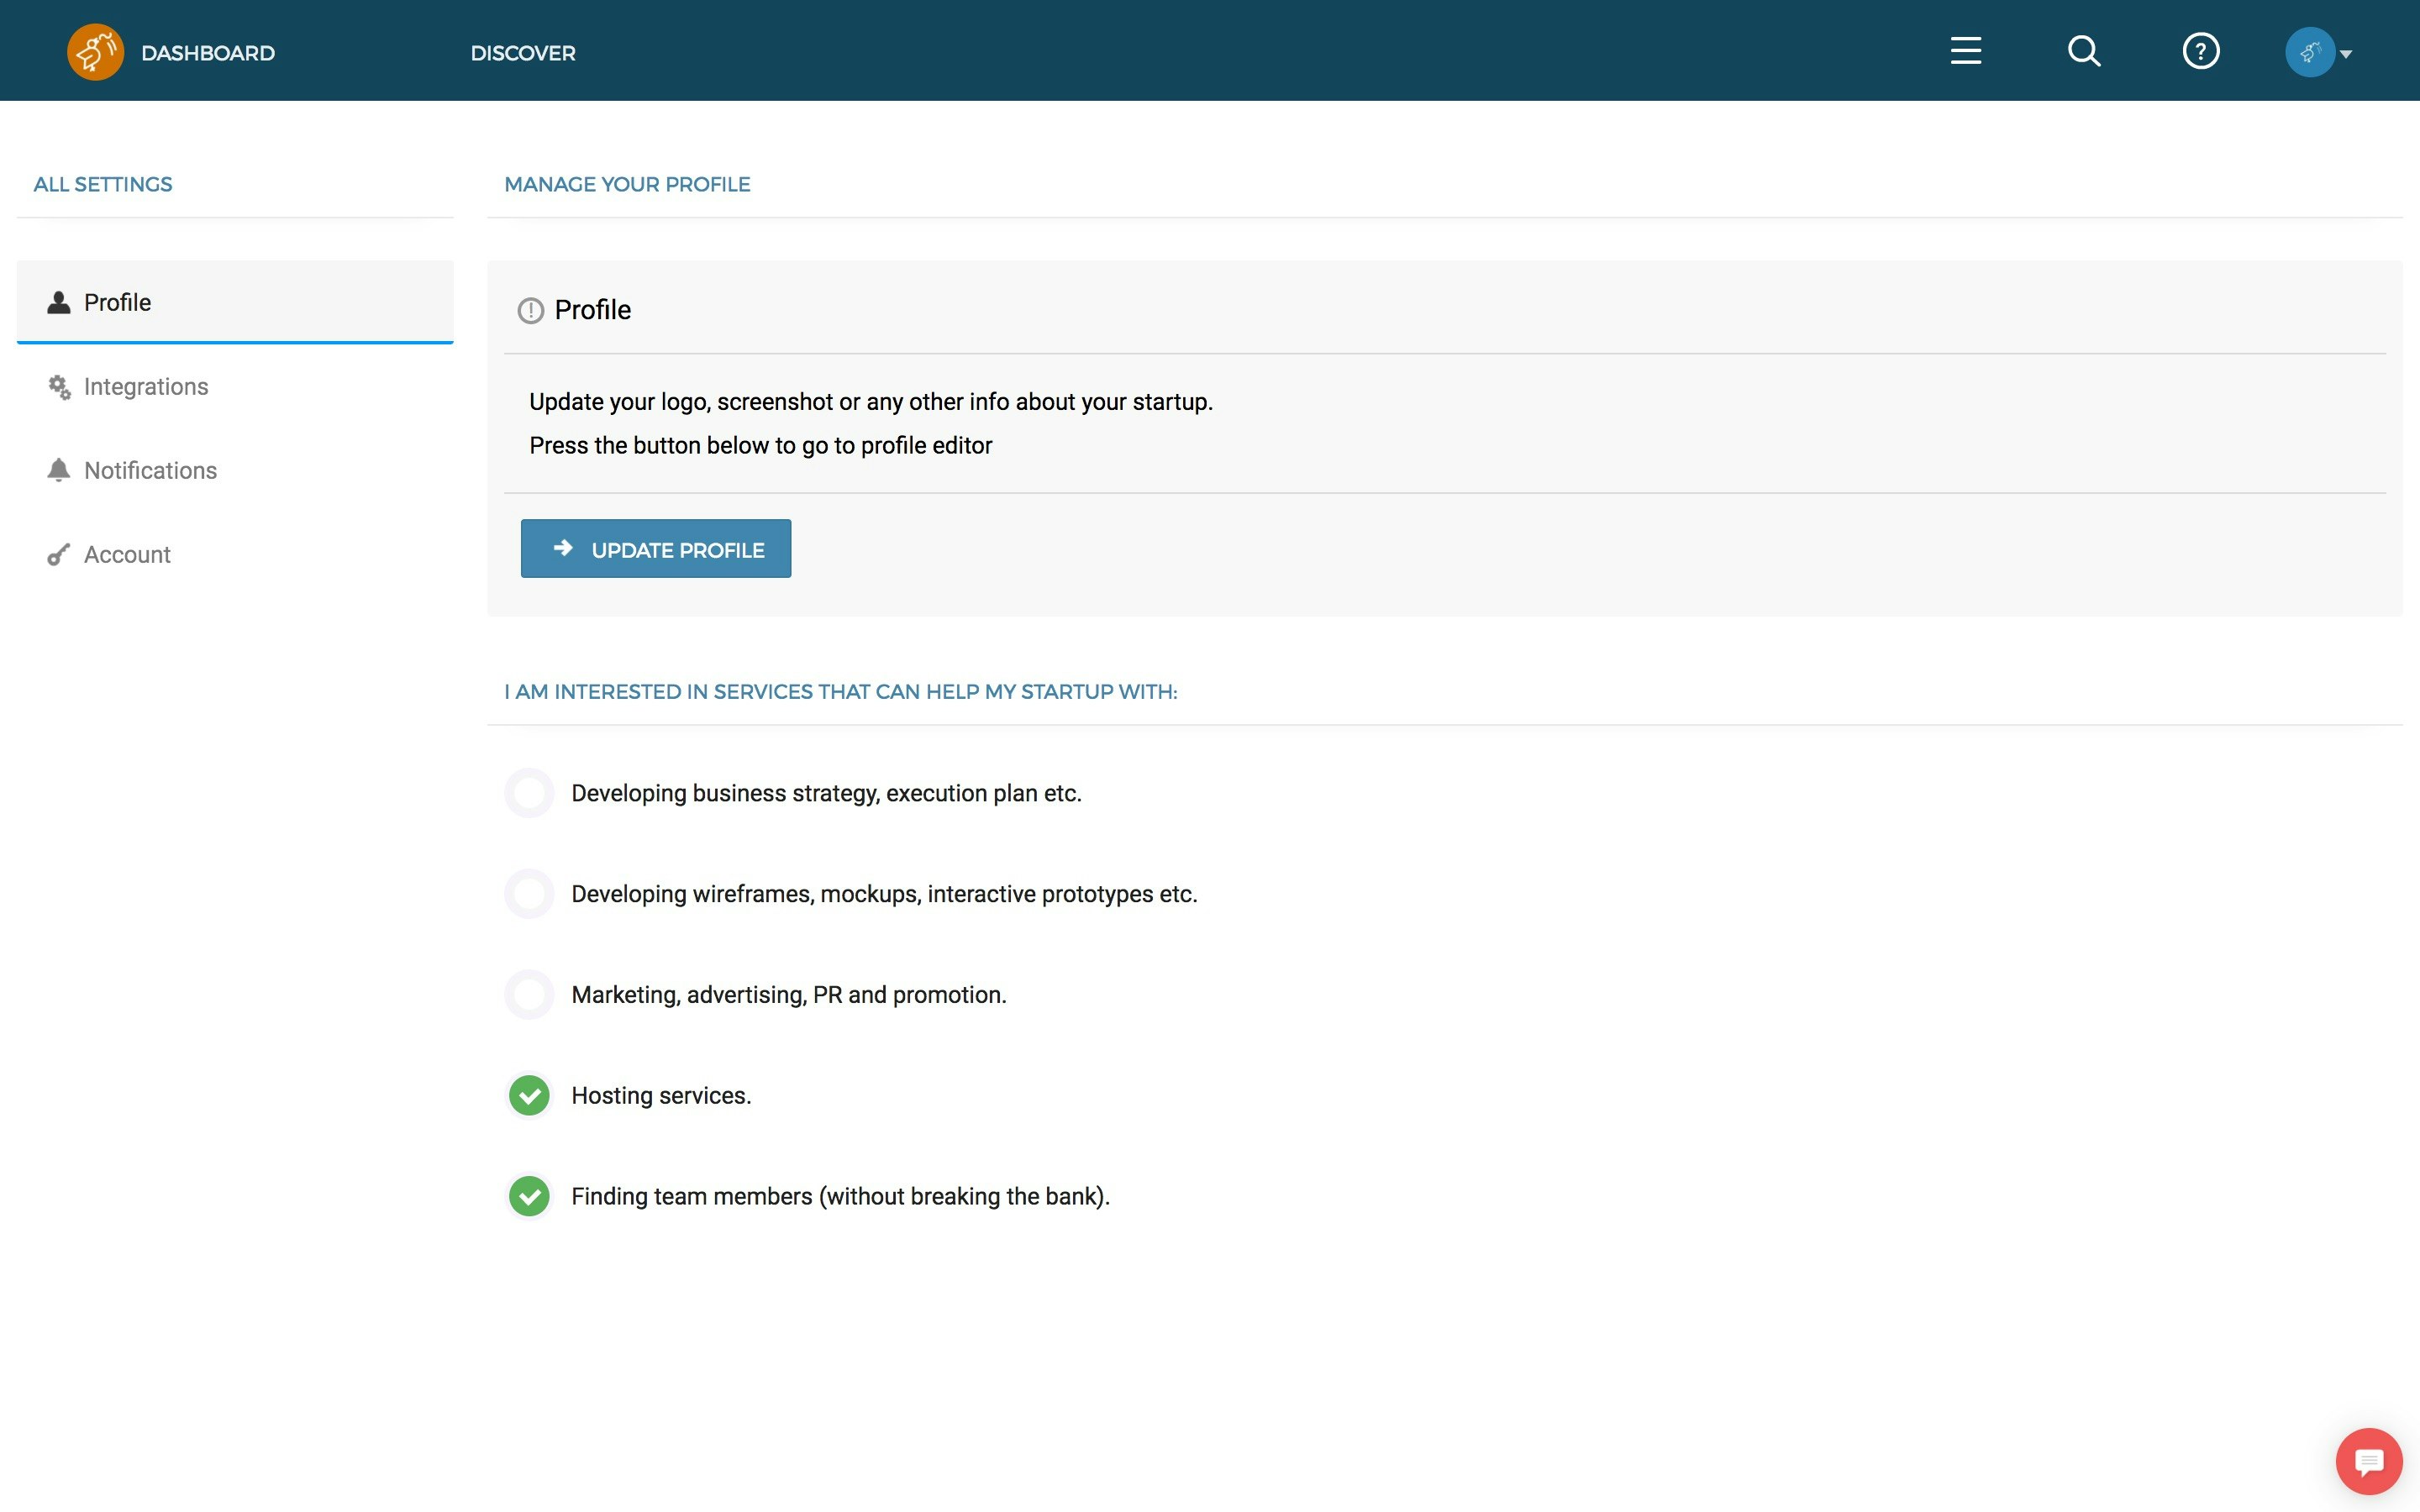The width and height of the screenshot is (2420, 1512).
Task: Open the hamburger menu icon
Action: [x=1965, y=51]
